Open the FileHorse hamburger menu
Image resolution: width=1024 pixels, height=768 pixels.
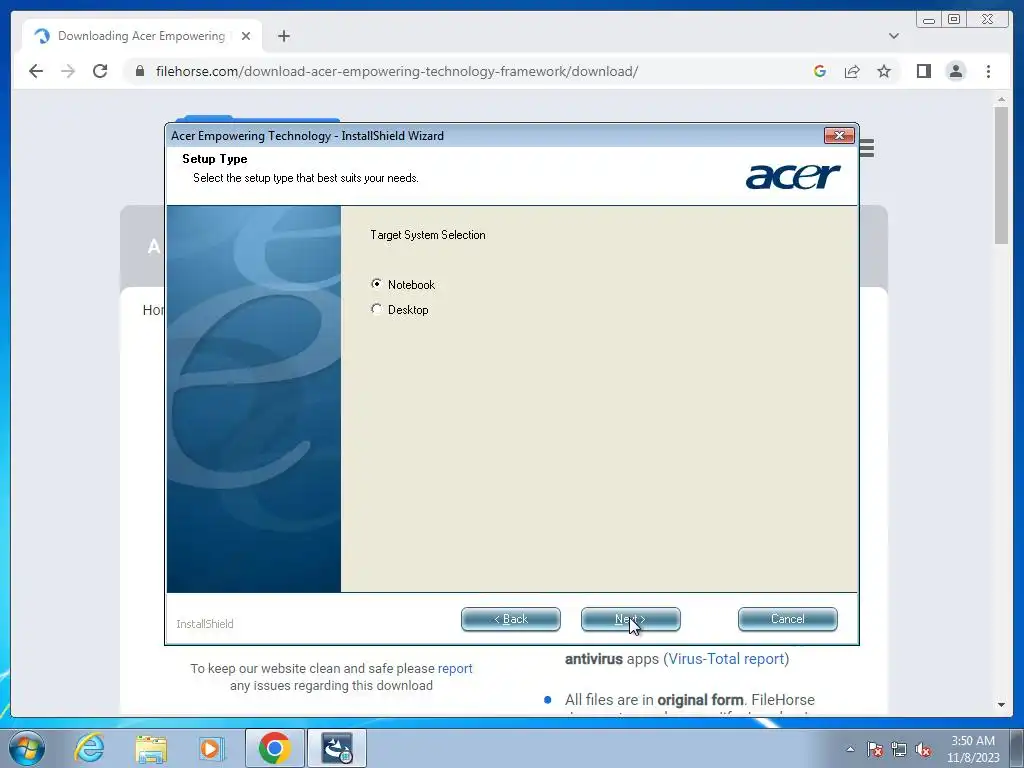[x=867, y=148]
